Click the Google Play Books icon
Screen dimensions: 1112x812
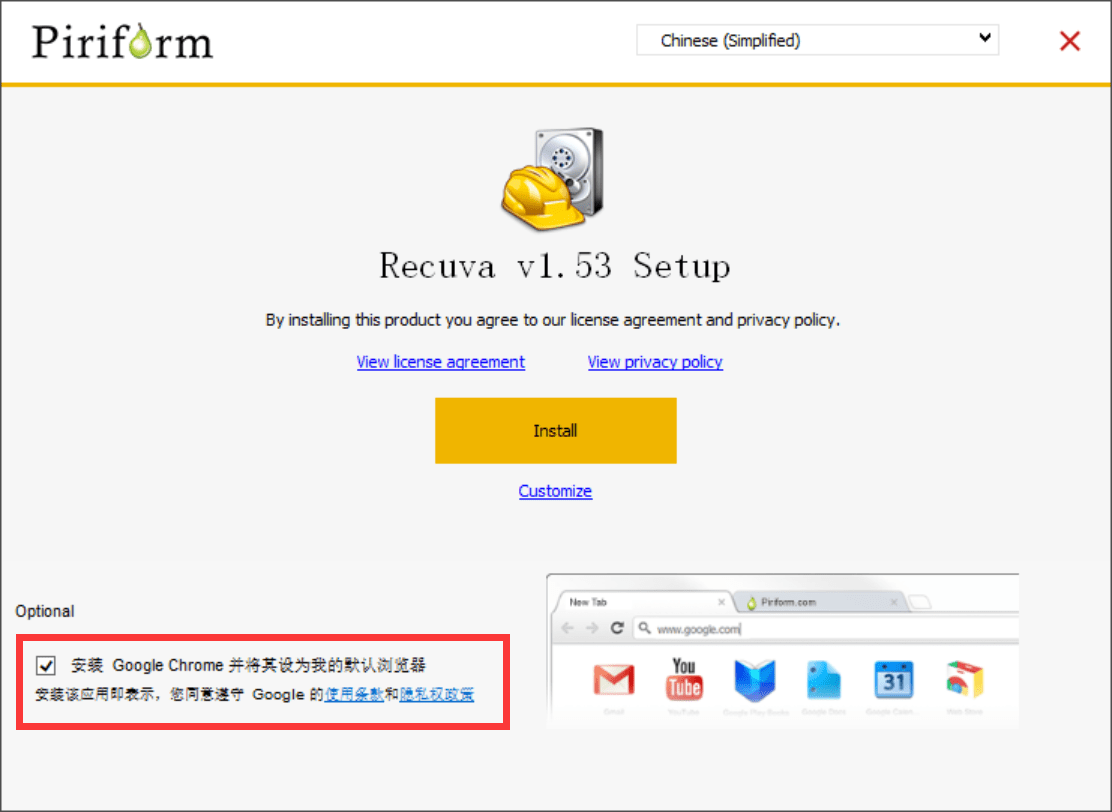(x=755, y=680)
